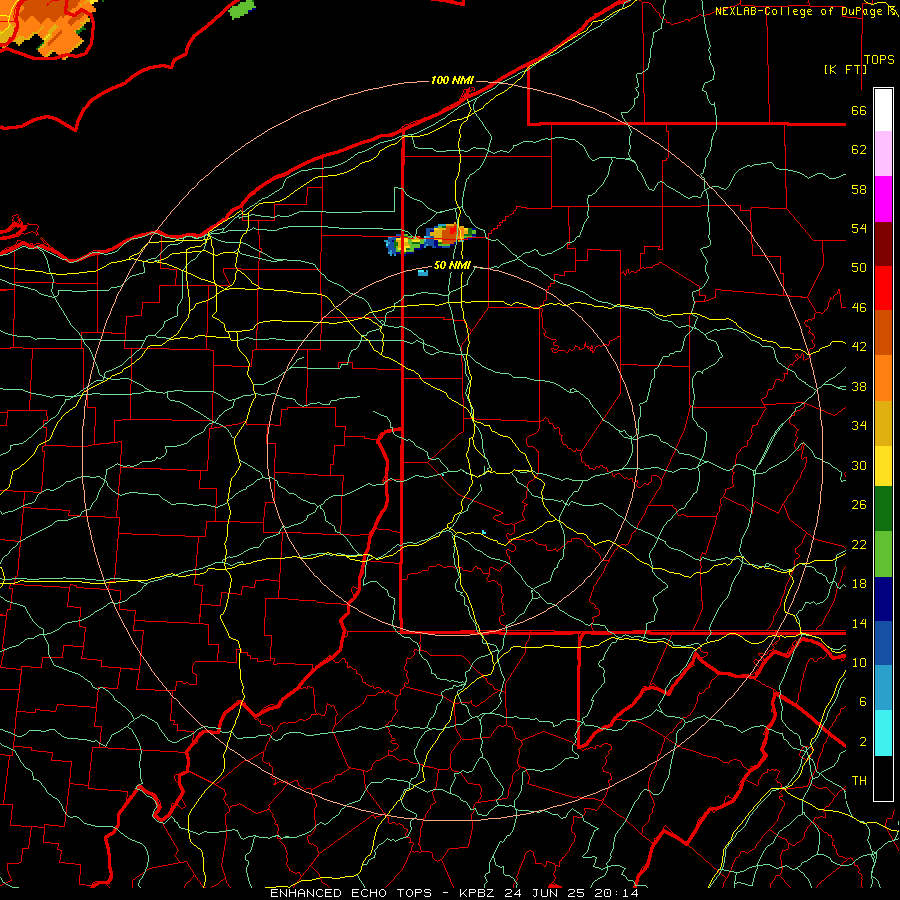Click the yellow legend swatch
The height and width of the screenshot is (900, 900).
click(883, 466)
